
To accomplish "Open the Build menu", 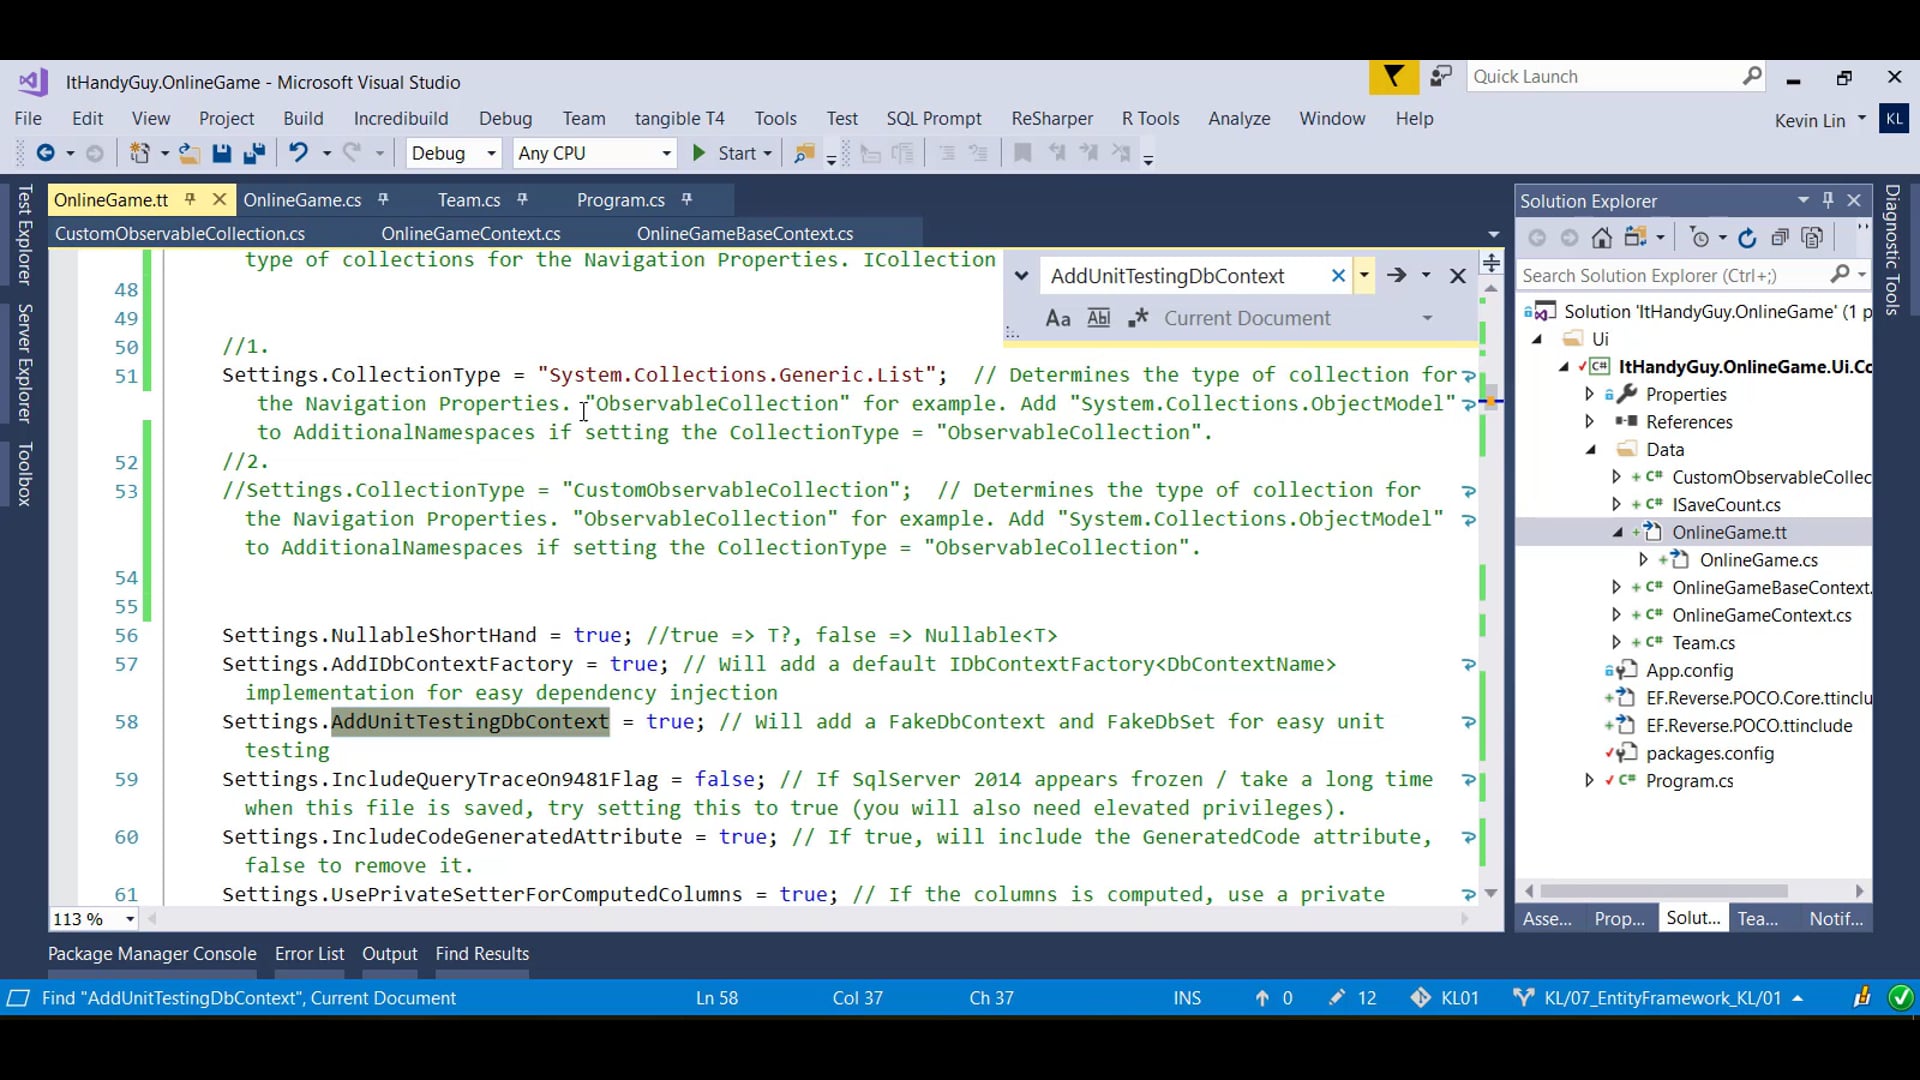I will (x=303, y=118).
